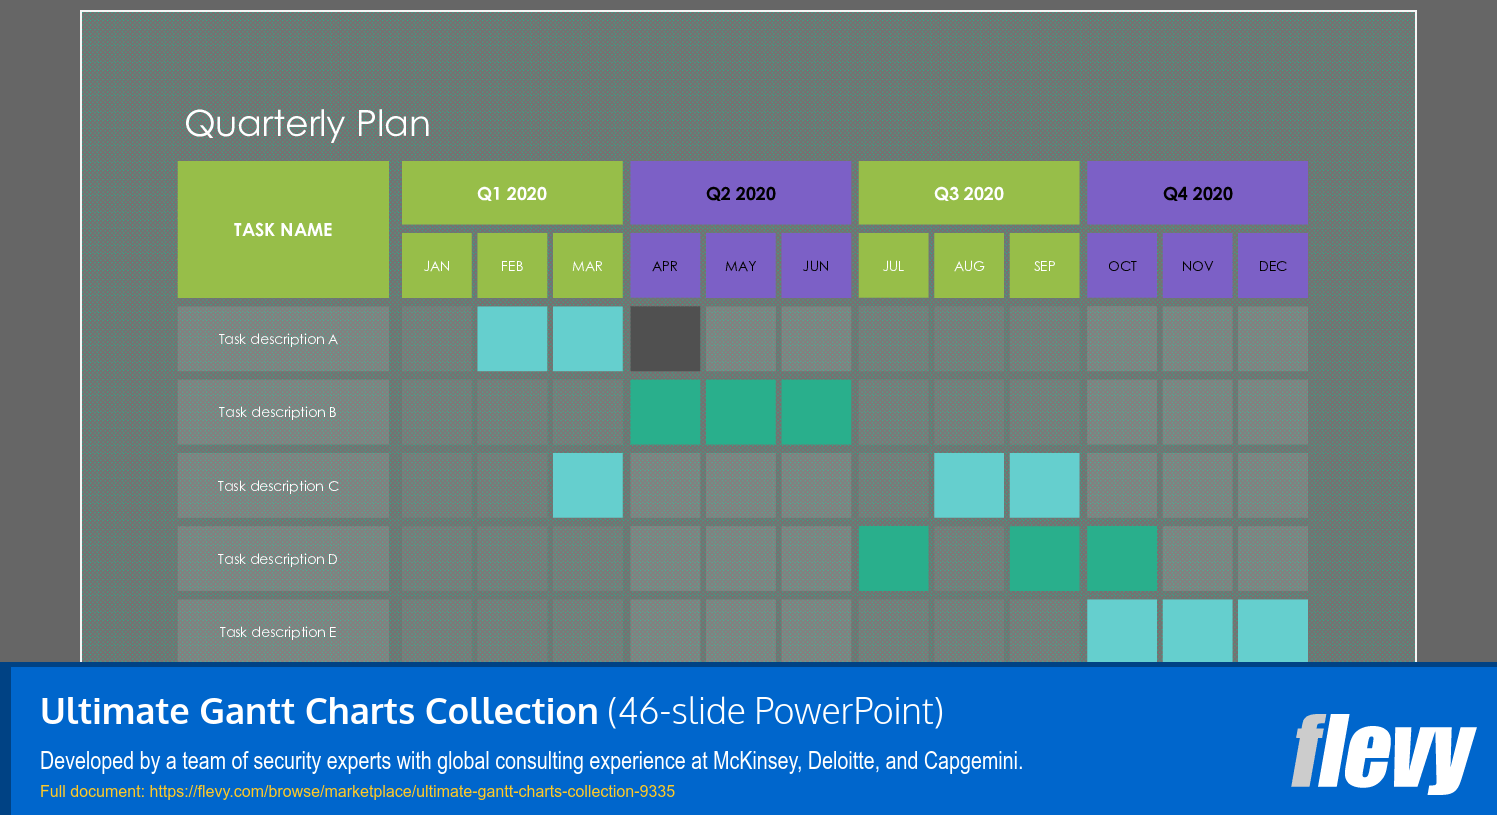Click the JUL month cell
The width and height of the screenshot is (1497, 815).
pos(894,265)
